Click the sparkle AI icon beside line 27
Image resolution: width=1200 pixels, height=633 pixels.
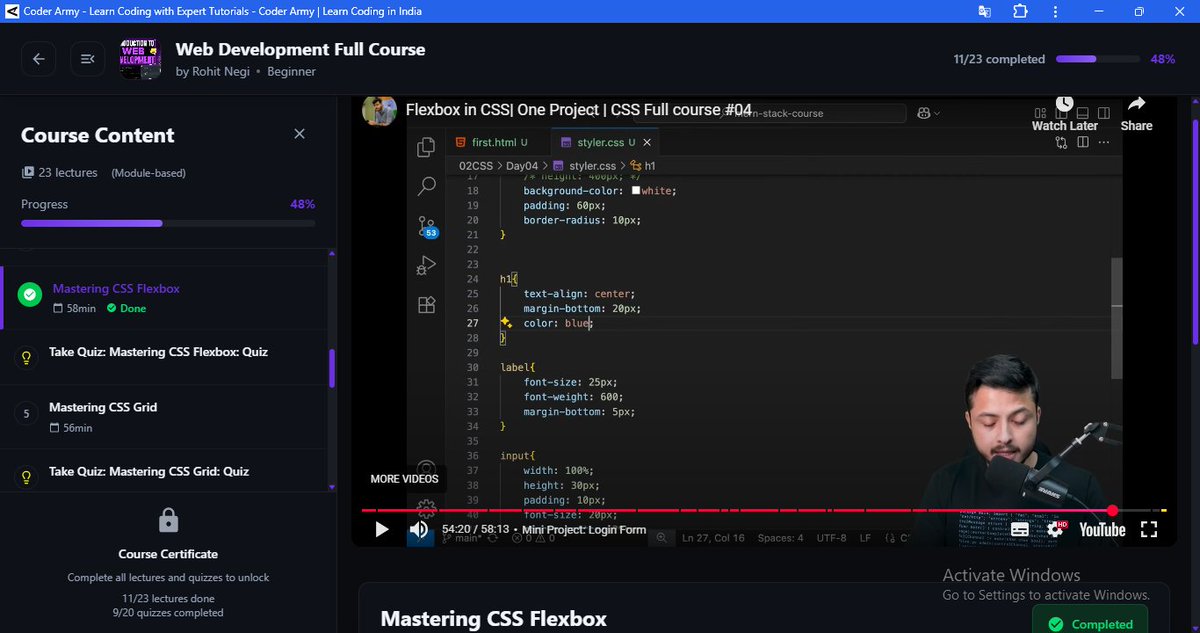(506, 323)
